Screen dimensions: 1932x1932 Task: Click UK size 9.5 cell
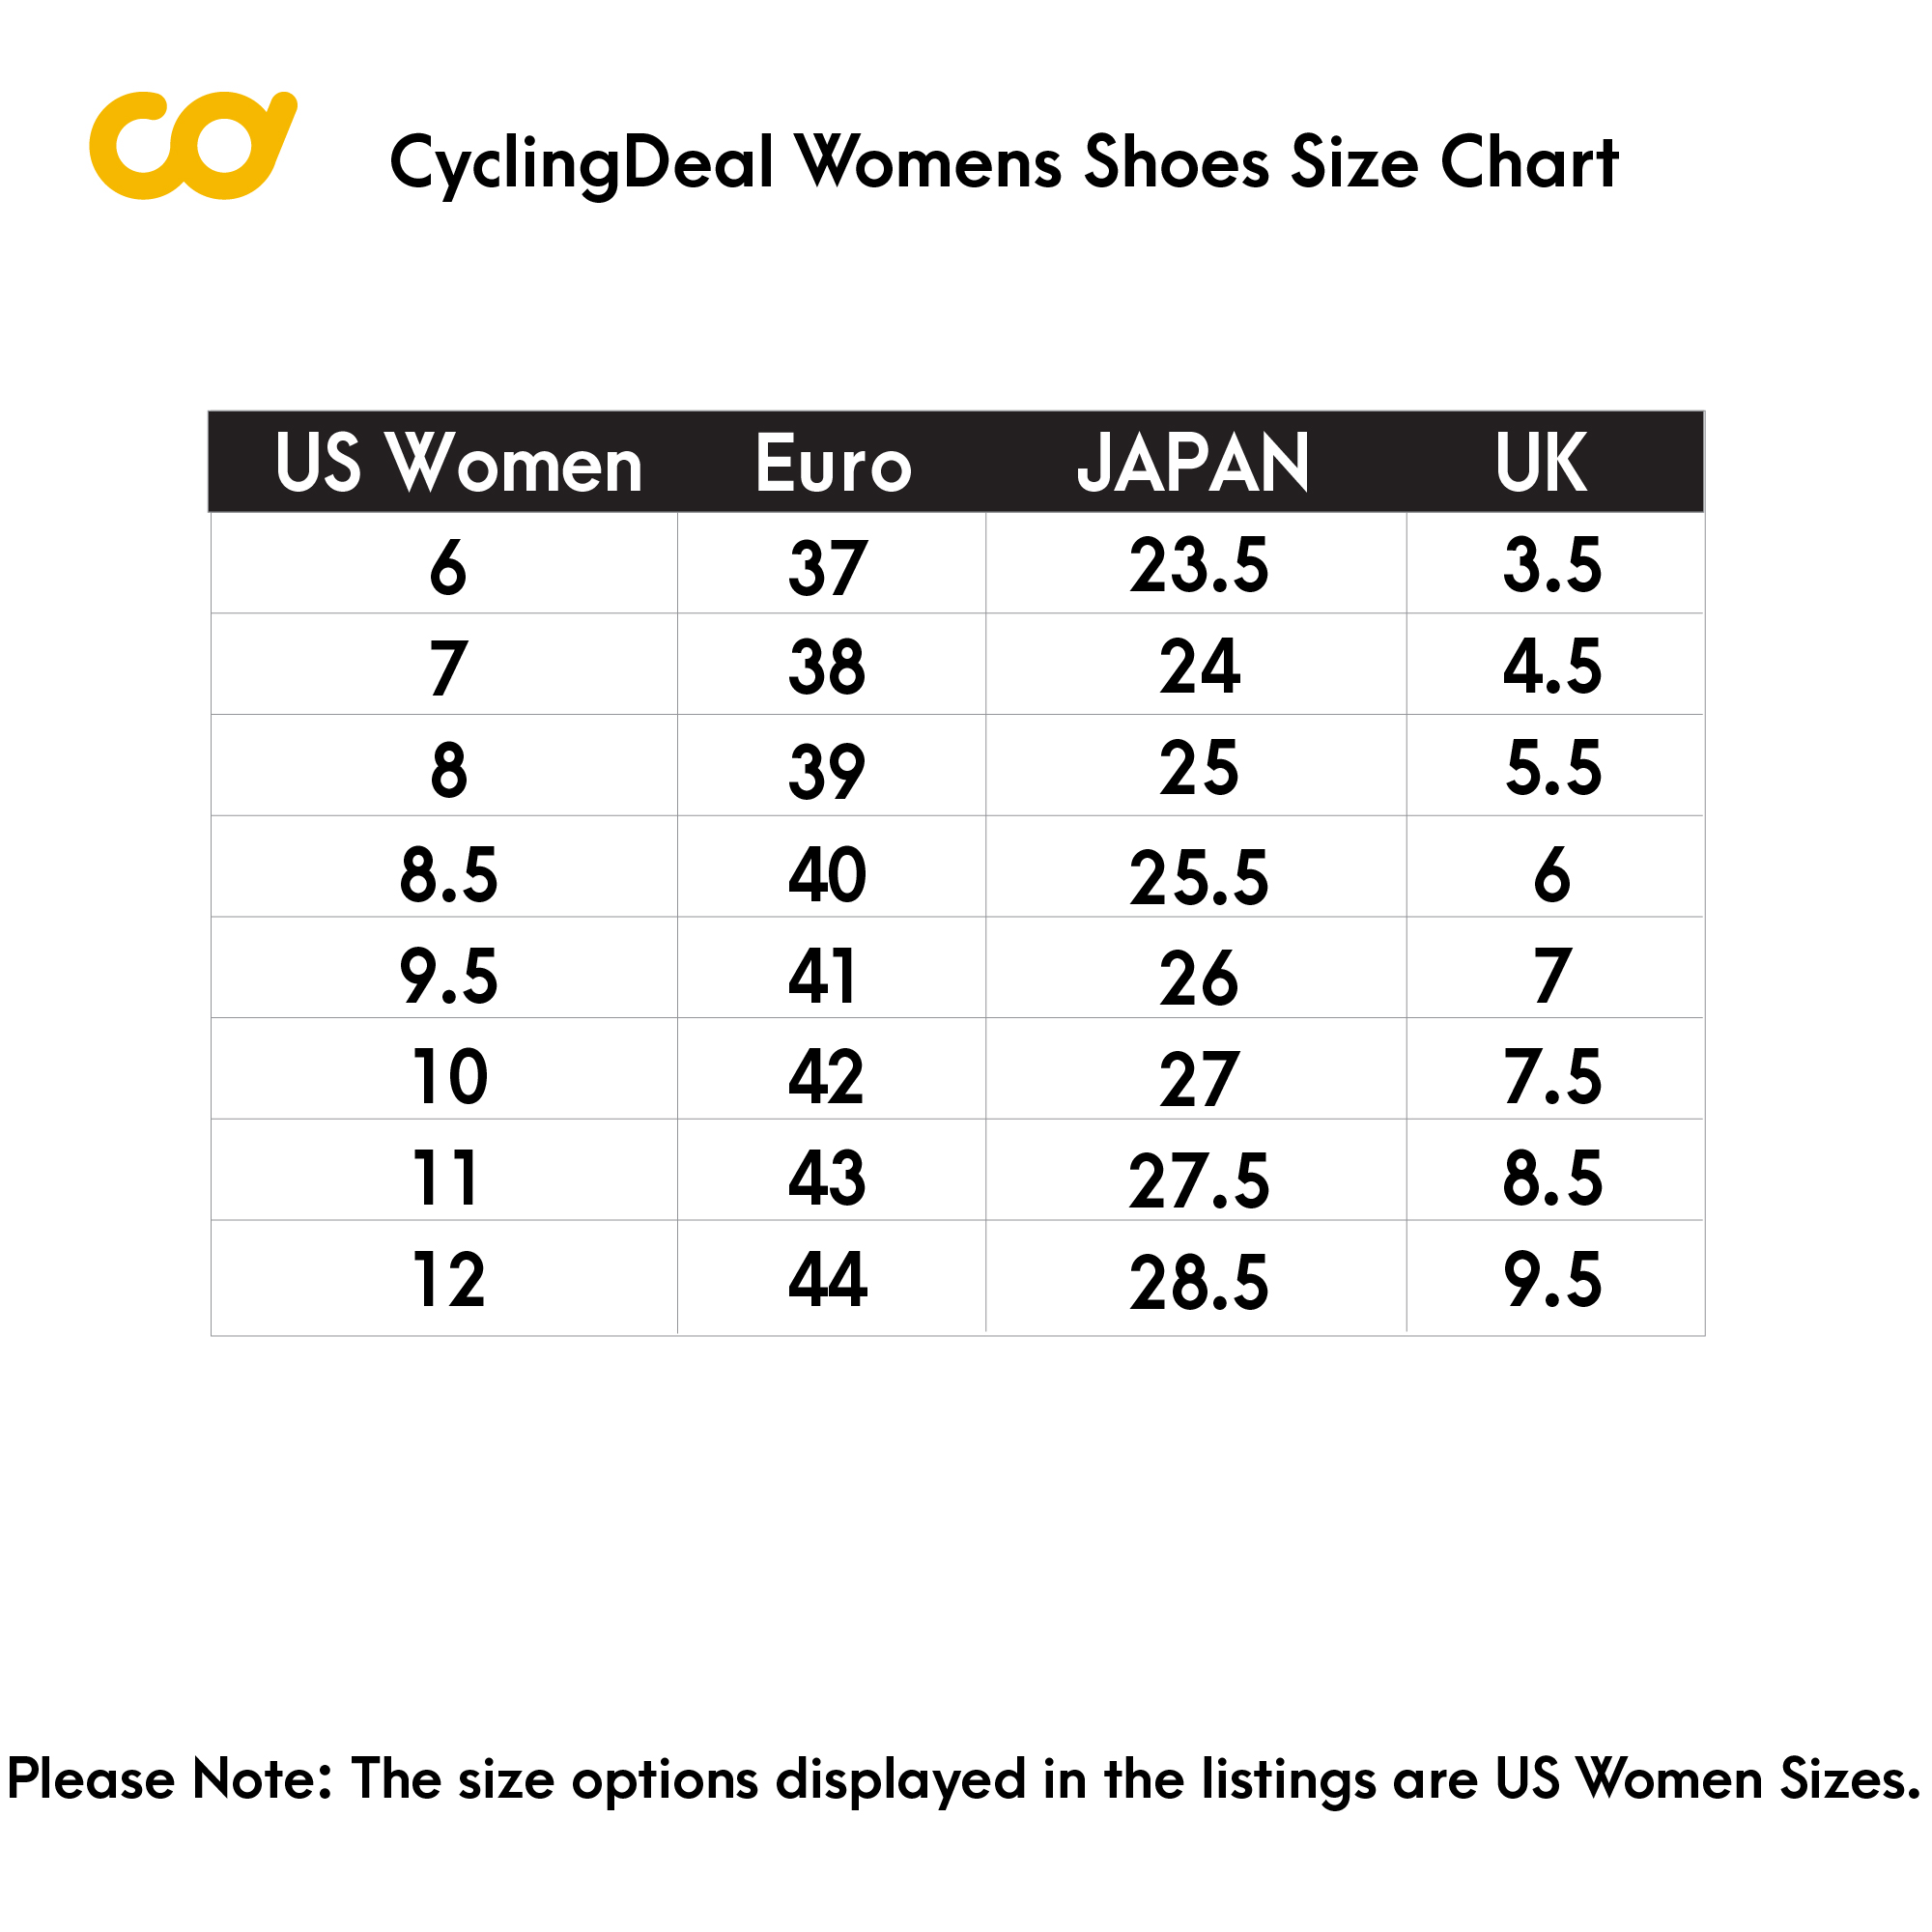tap(1555, 1278)
